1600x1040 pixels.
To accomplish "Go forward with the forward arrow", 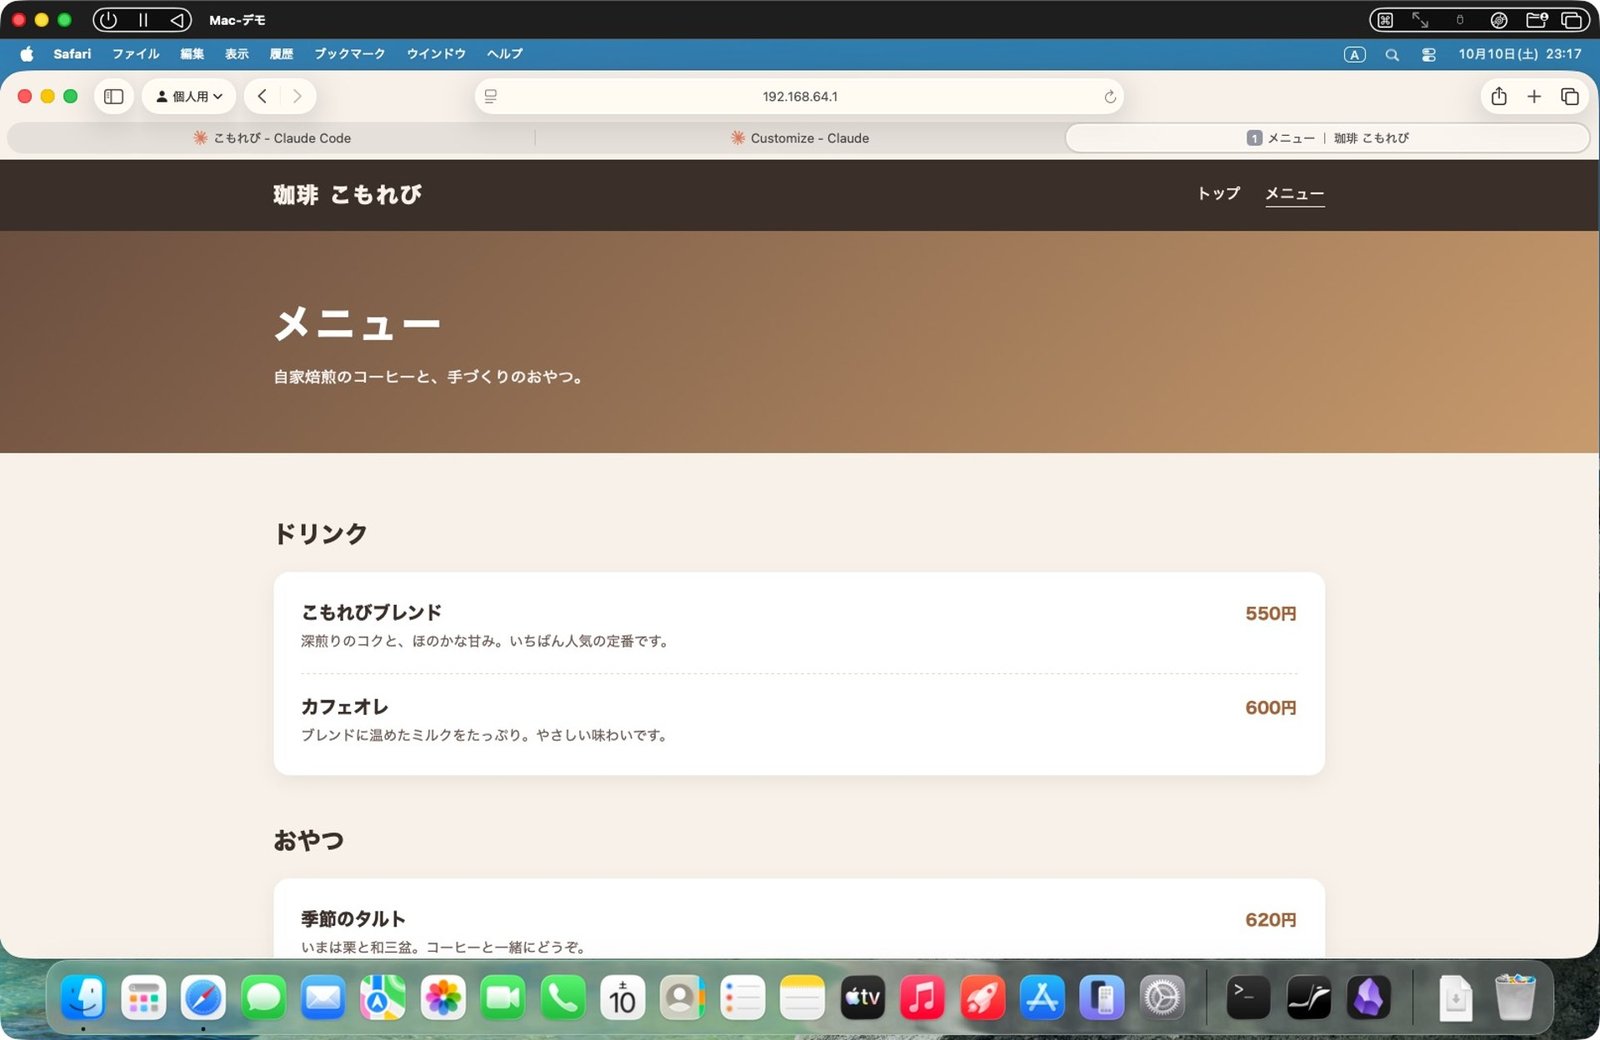I will (297, 96).
